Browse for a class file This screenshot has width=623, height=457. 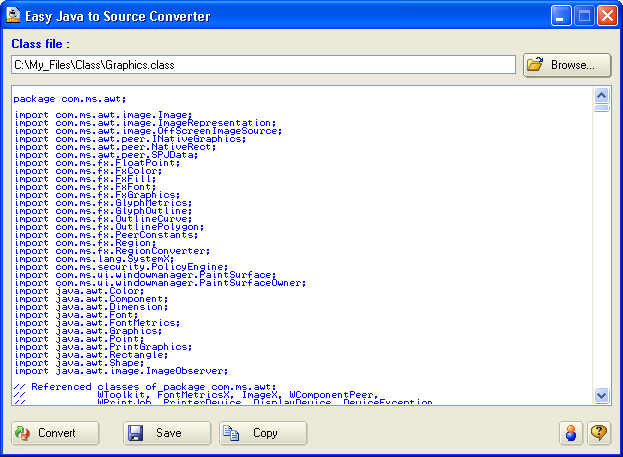(567, 65)
